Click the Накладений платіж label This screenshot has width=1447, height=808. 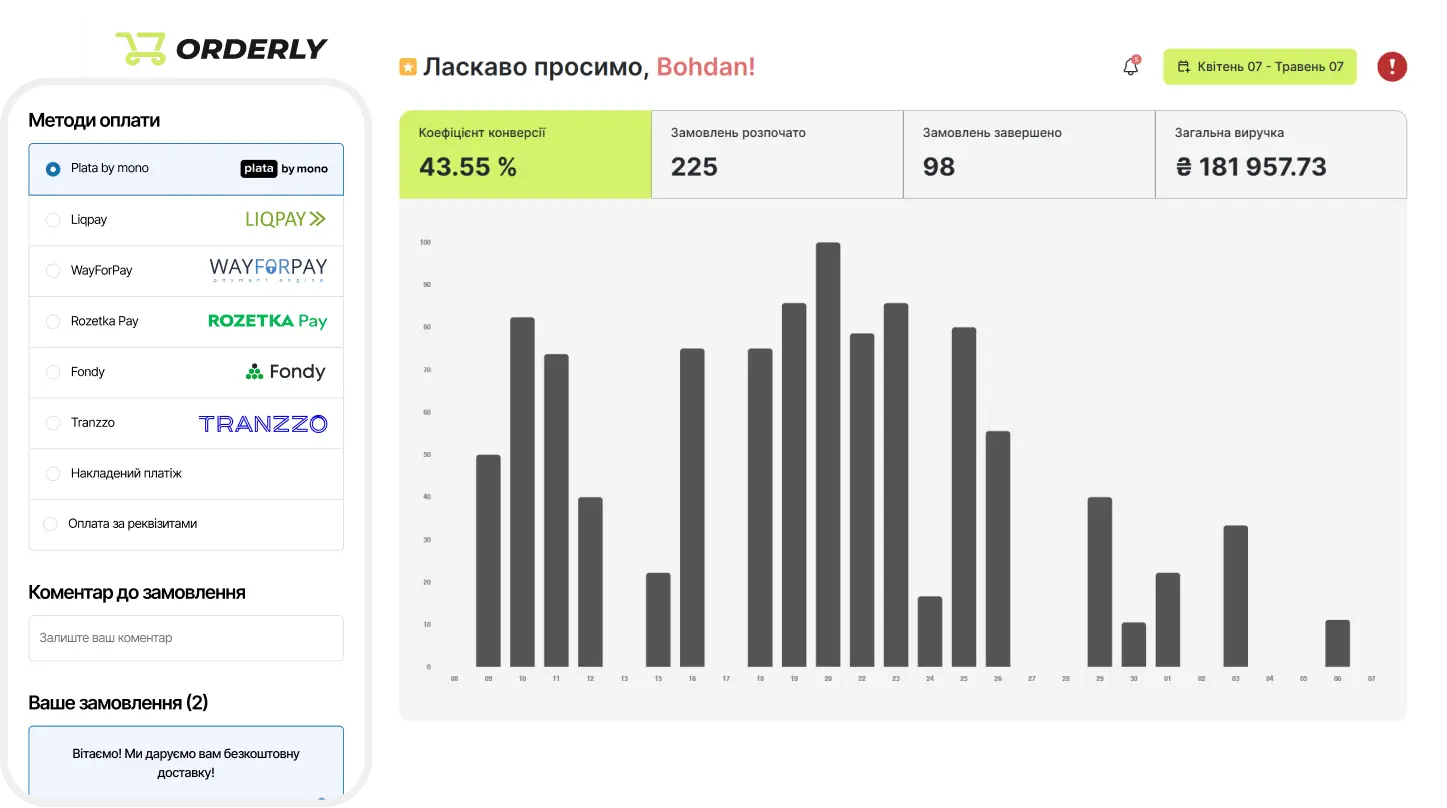[x=126, y=473]
